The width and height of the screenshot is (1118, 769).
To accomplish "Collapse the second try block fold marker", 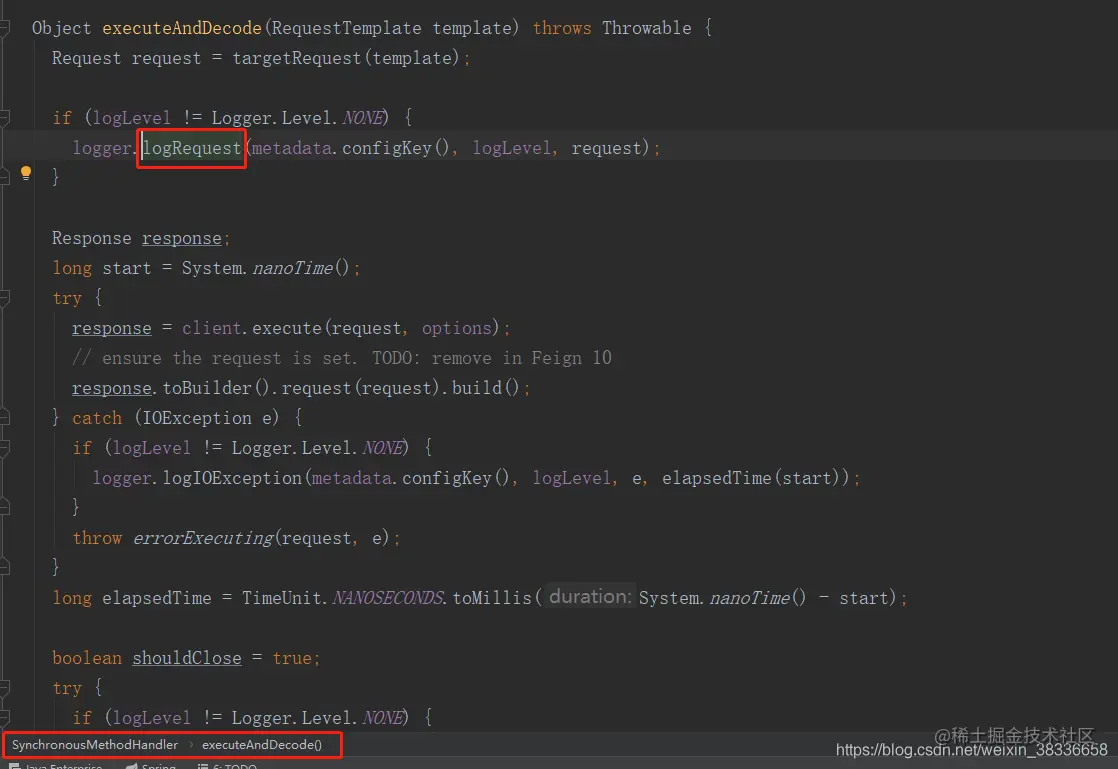I will coord(4,688).
